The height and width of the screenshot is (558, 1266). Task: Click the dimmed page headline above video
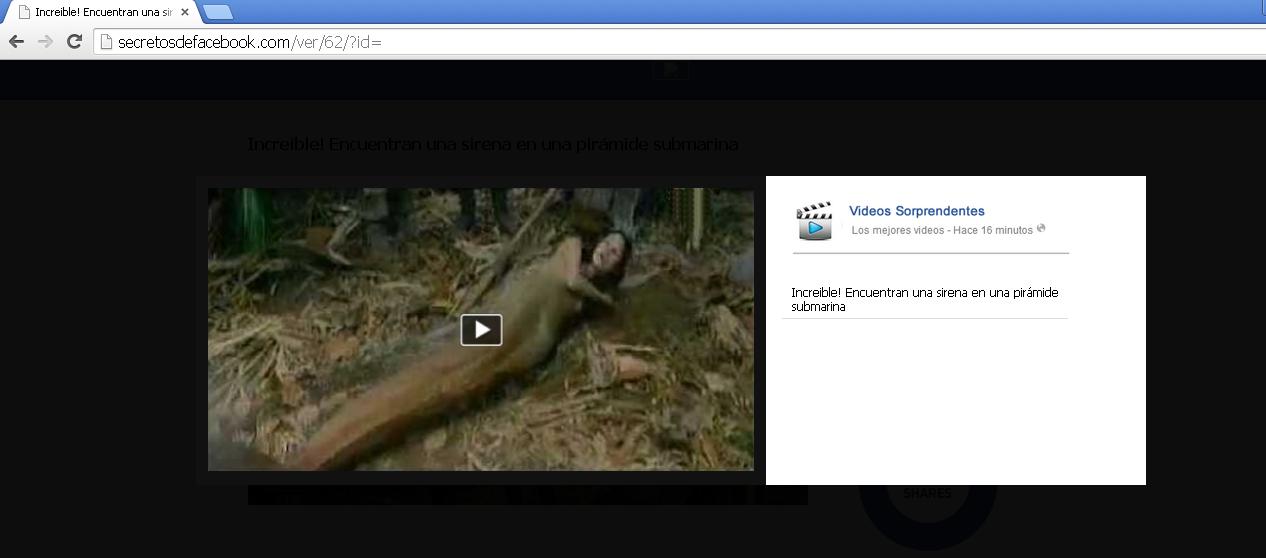click(492, 144)
